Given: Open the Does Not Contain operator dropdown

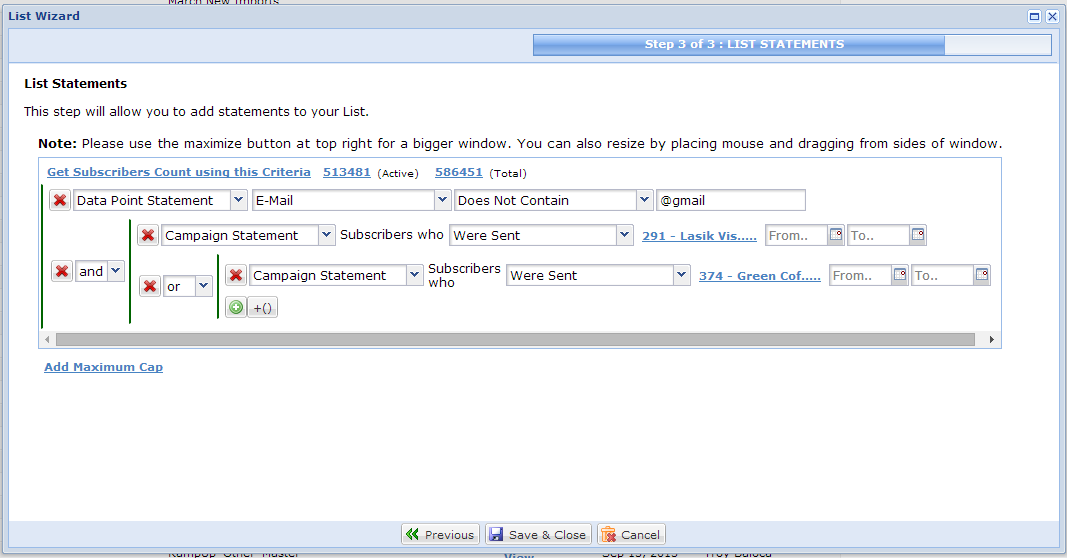Looking at the screenshot, I should [x=644, y=200].
